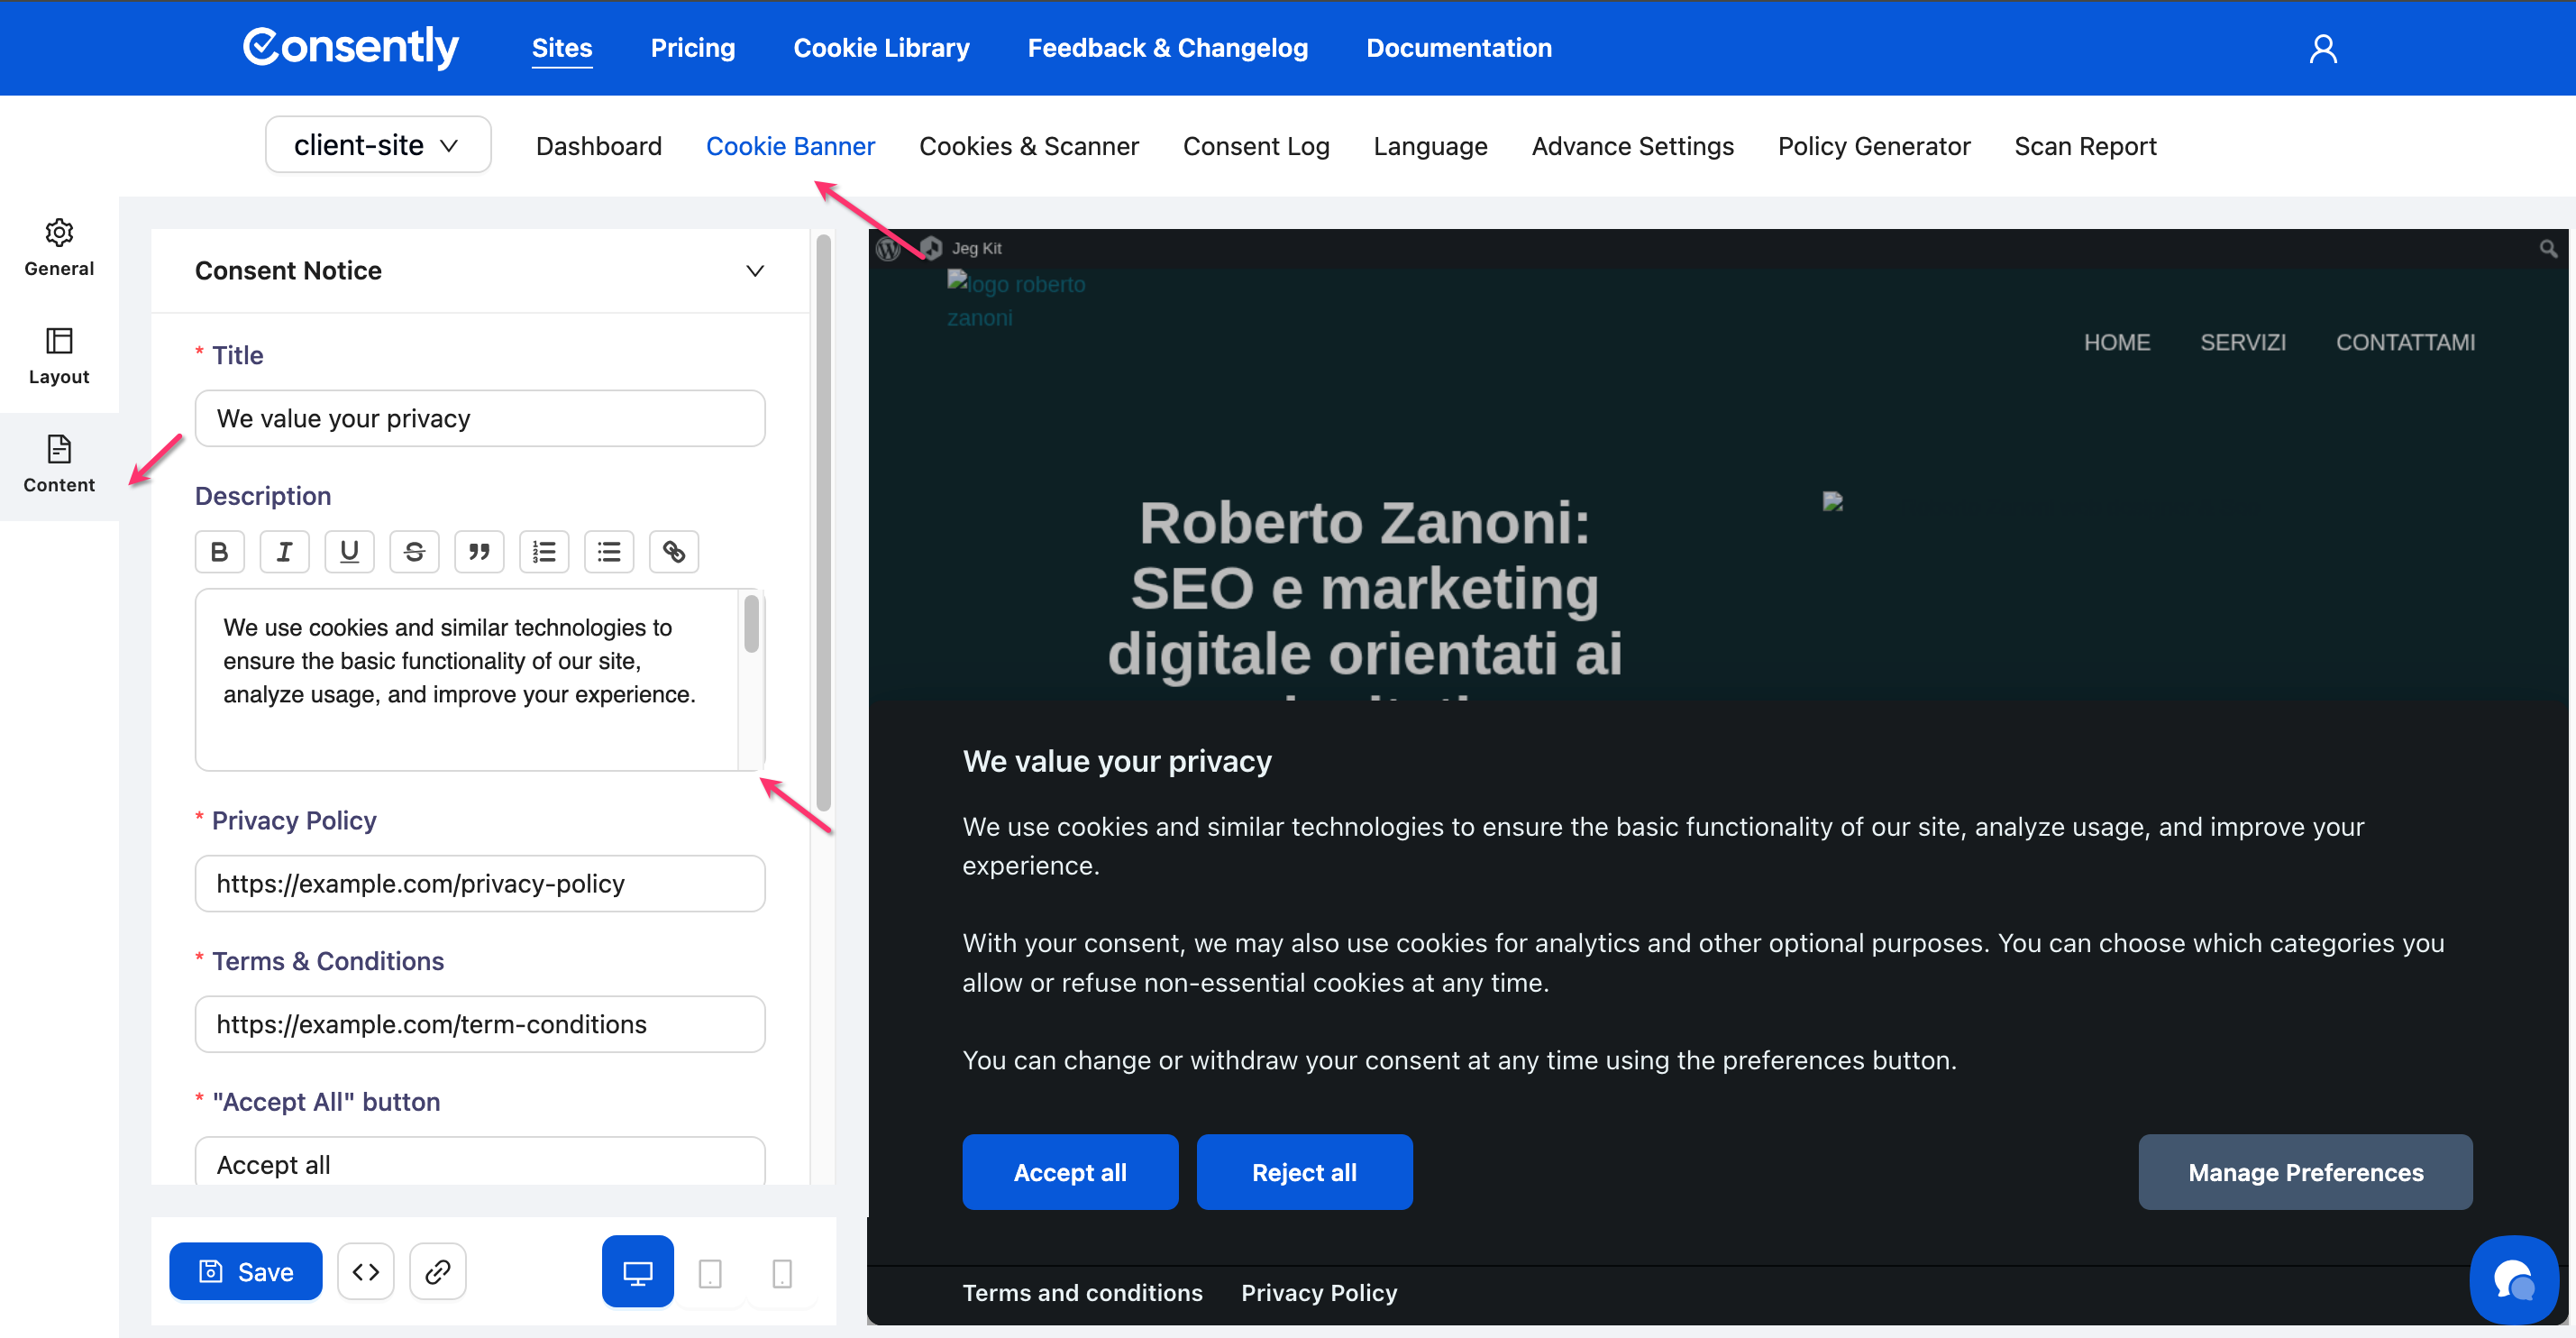2576x1338 pixels.
Task: Open the embed code icon button
Action: coord(365,1271)
